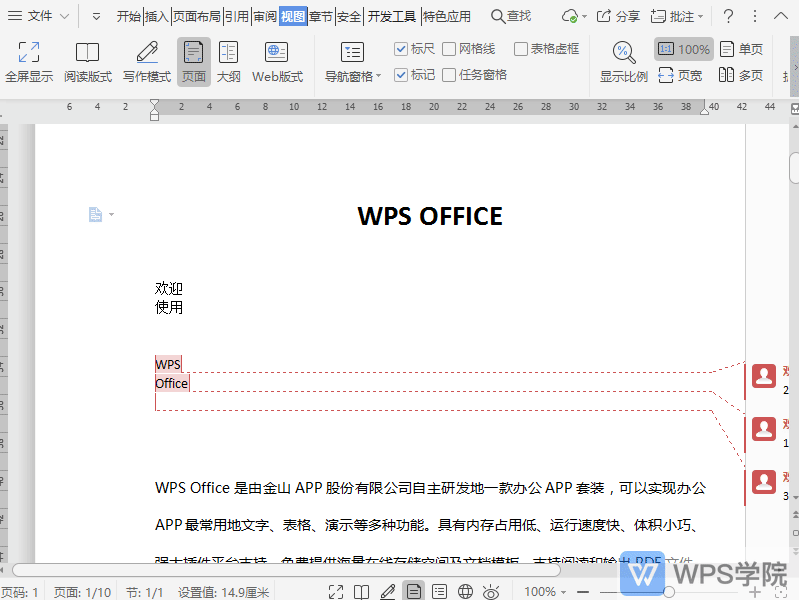
Task: Open the paragraph layout options icon
Action: pos(95,214)
